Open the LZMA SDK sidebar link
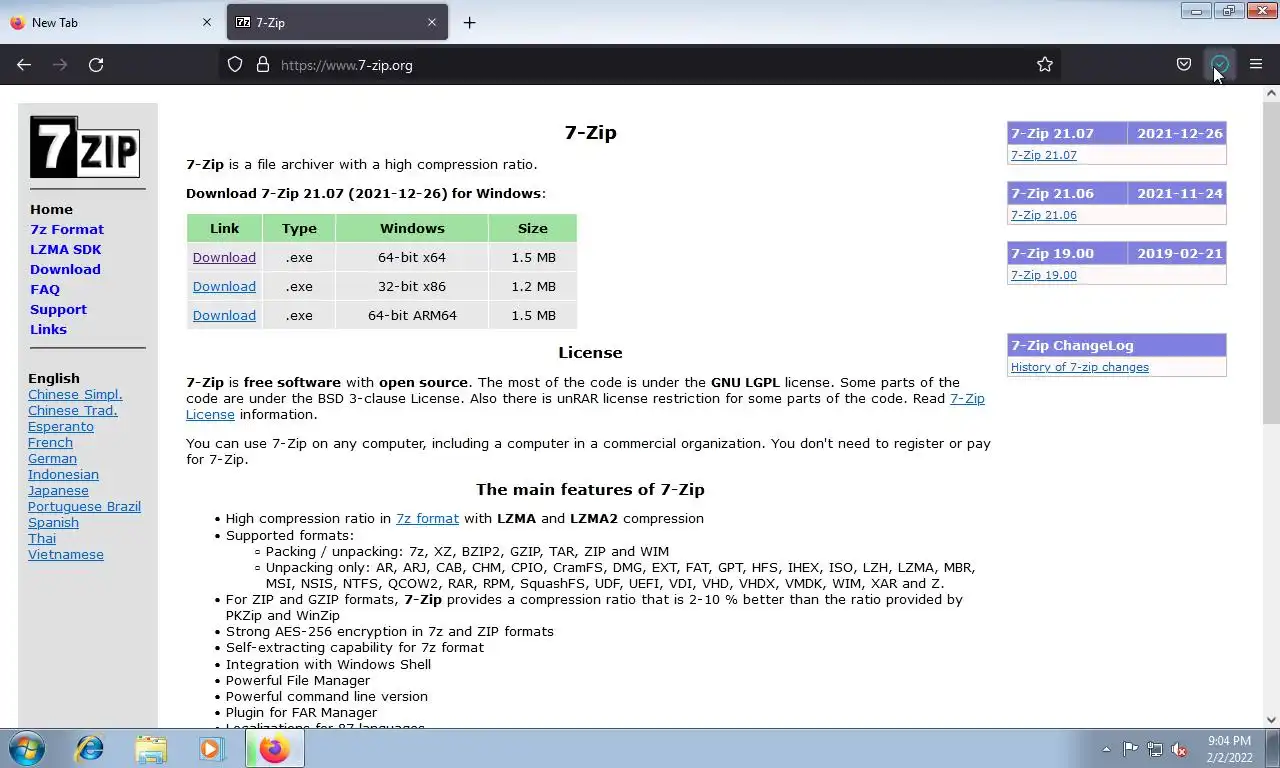1280x768 pixels. coord(65,249)
